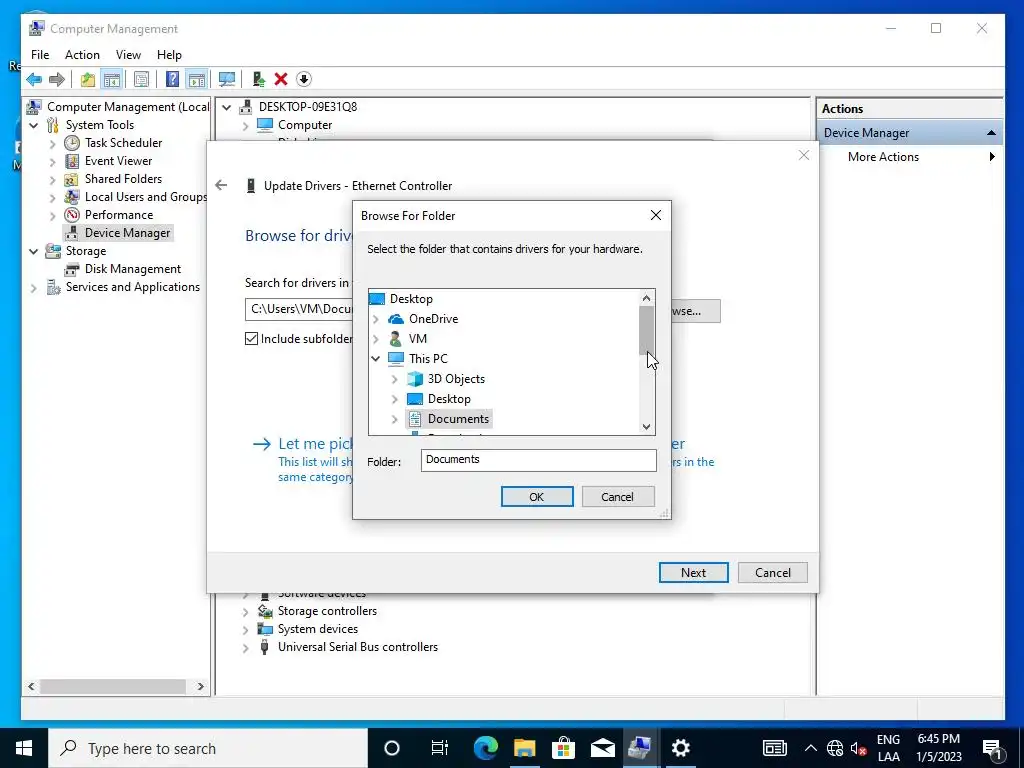This screenshot has height=768, width=1024.
Task: Select Local Users and Groups node
Action: [x=146, y=197]
